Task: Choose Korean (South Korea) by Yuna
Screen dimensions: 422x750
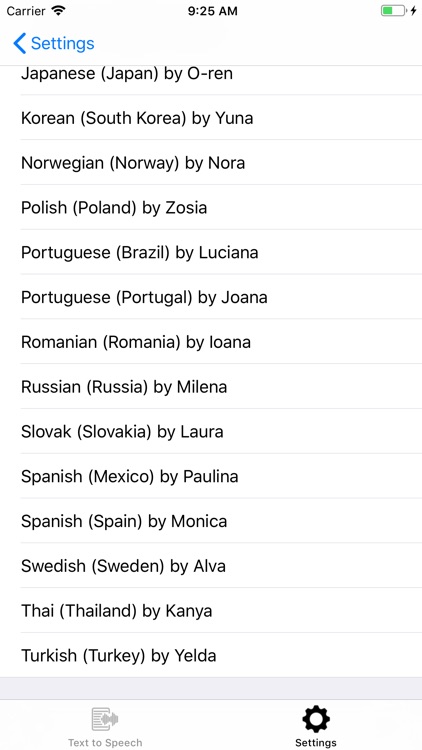Action: (211, 118)
